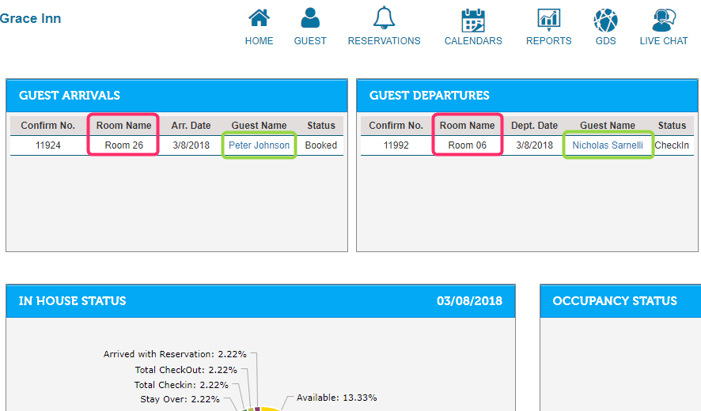
Task: Click Room Name header in Guest Departures
Action: (x=467, y=126)
